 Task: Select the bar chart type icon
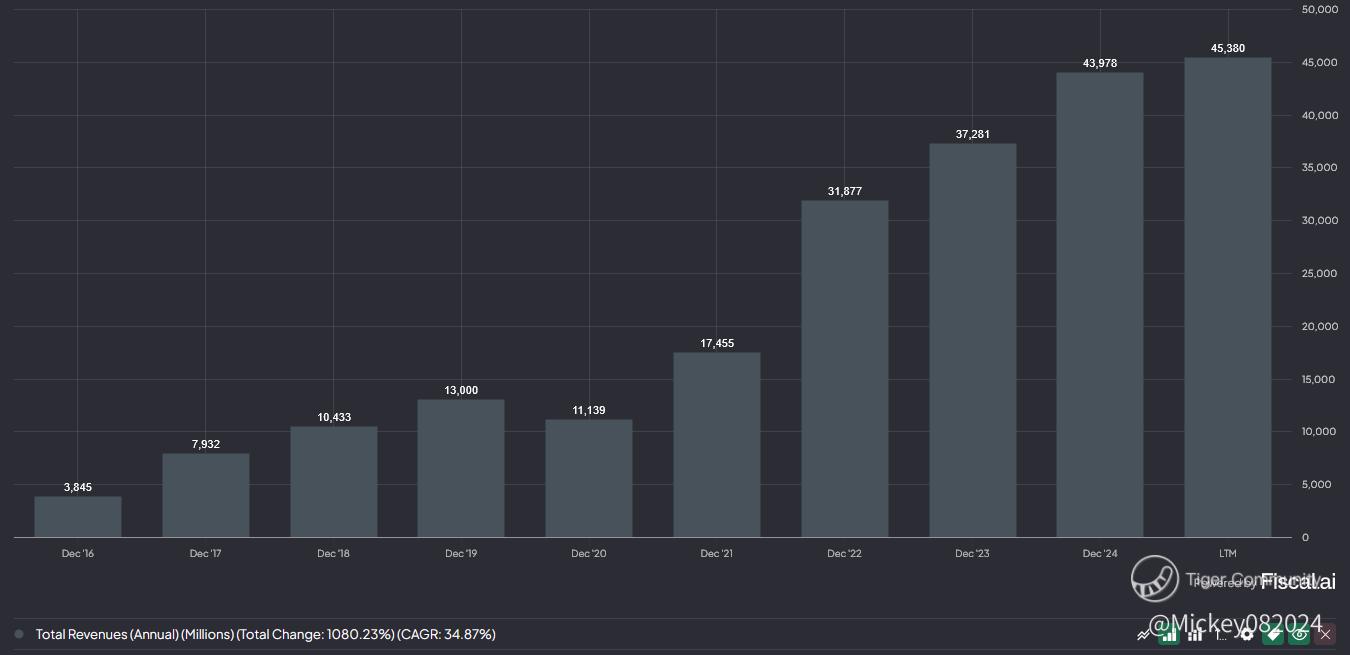[x=1169, y=634]
